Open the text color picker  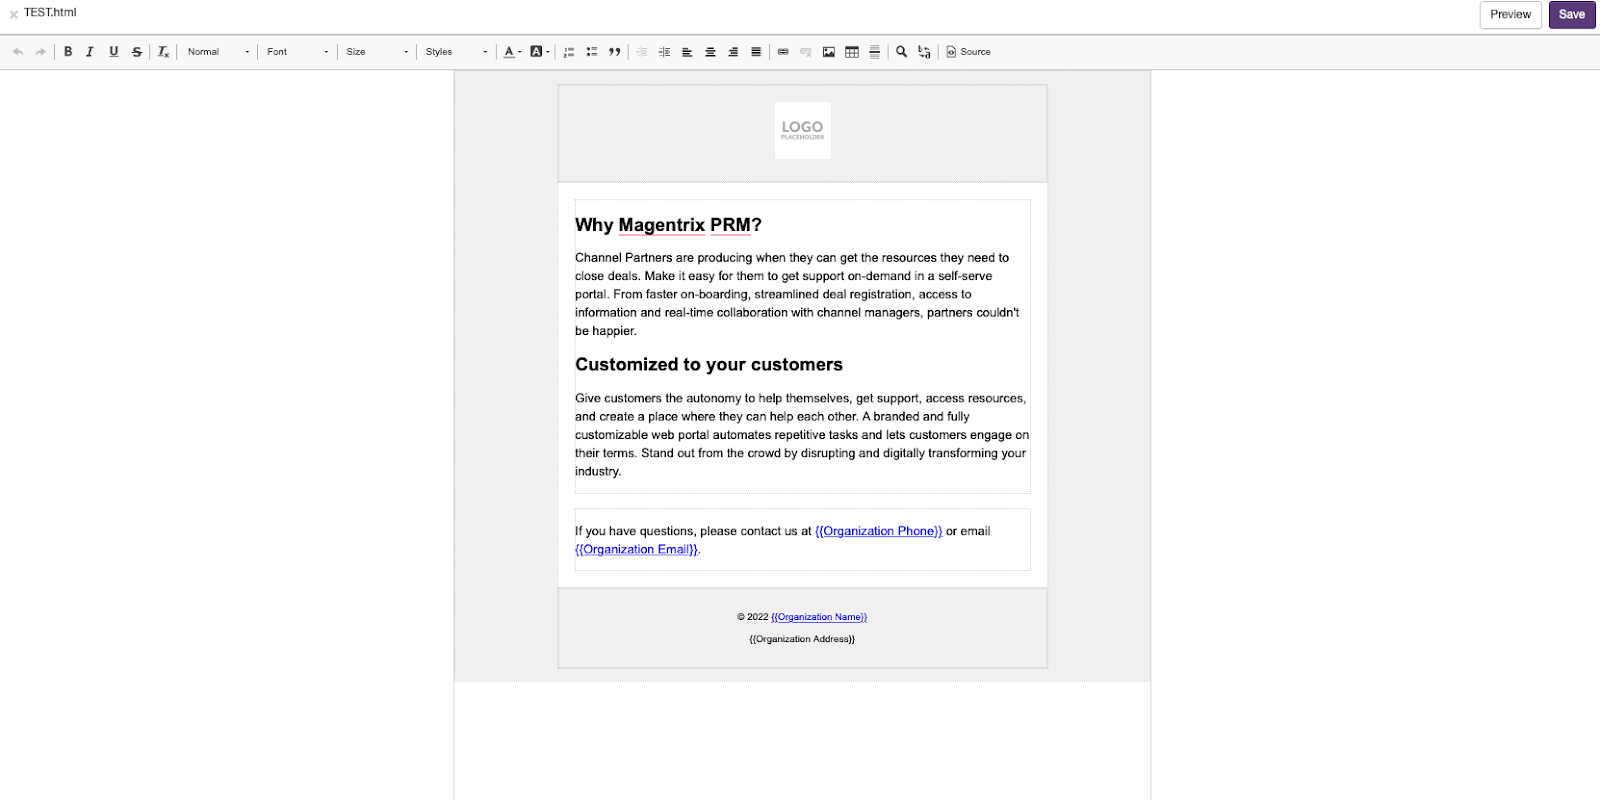tap(512, 52)
